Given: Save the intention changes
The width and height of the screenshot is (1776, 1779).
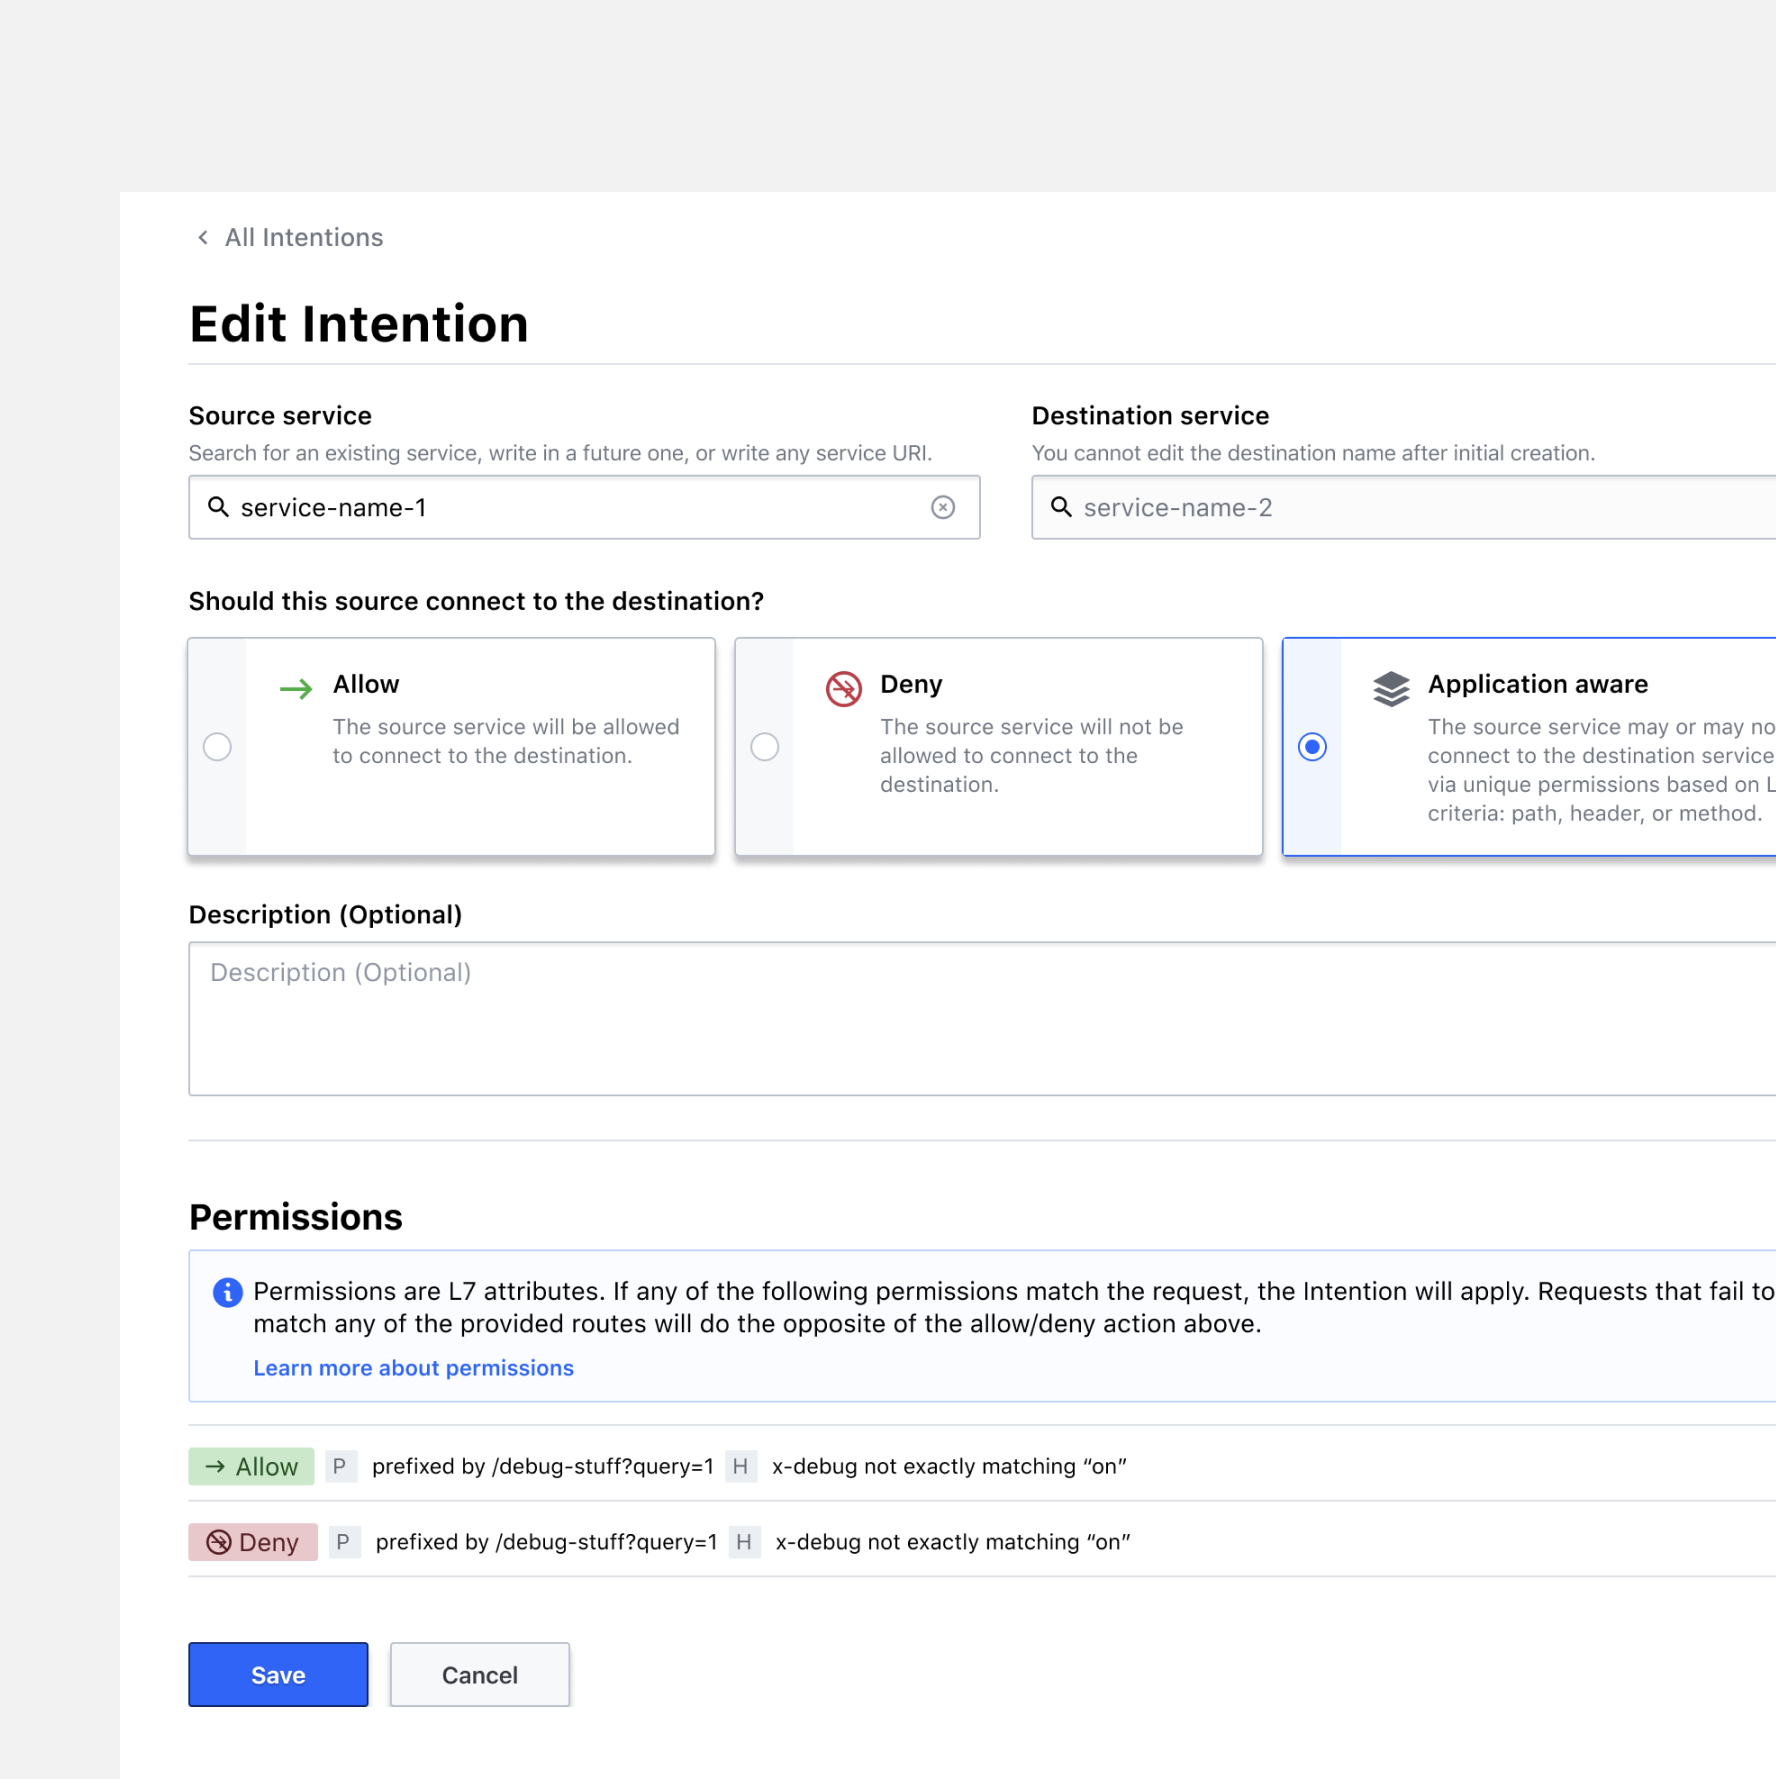Looking at the screenshot, I should pos(278,1675).
